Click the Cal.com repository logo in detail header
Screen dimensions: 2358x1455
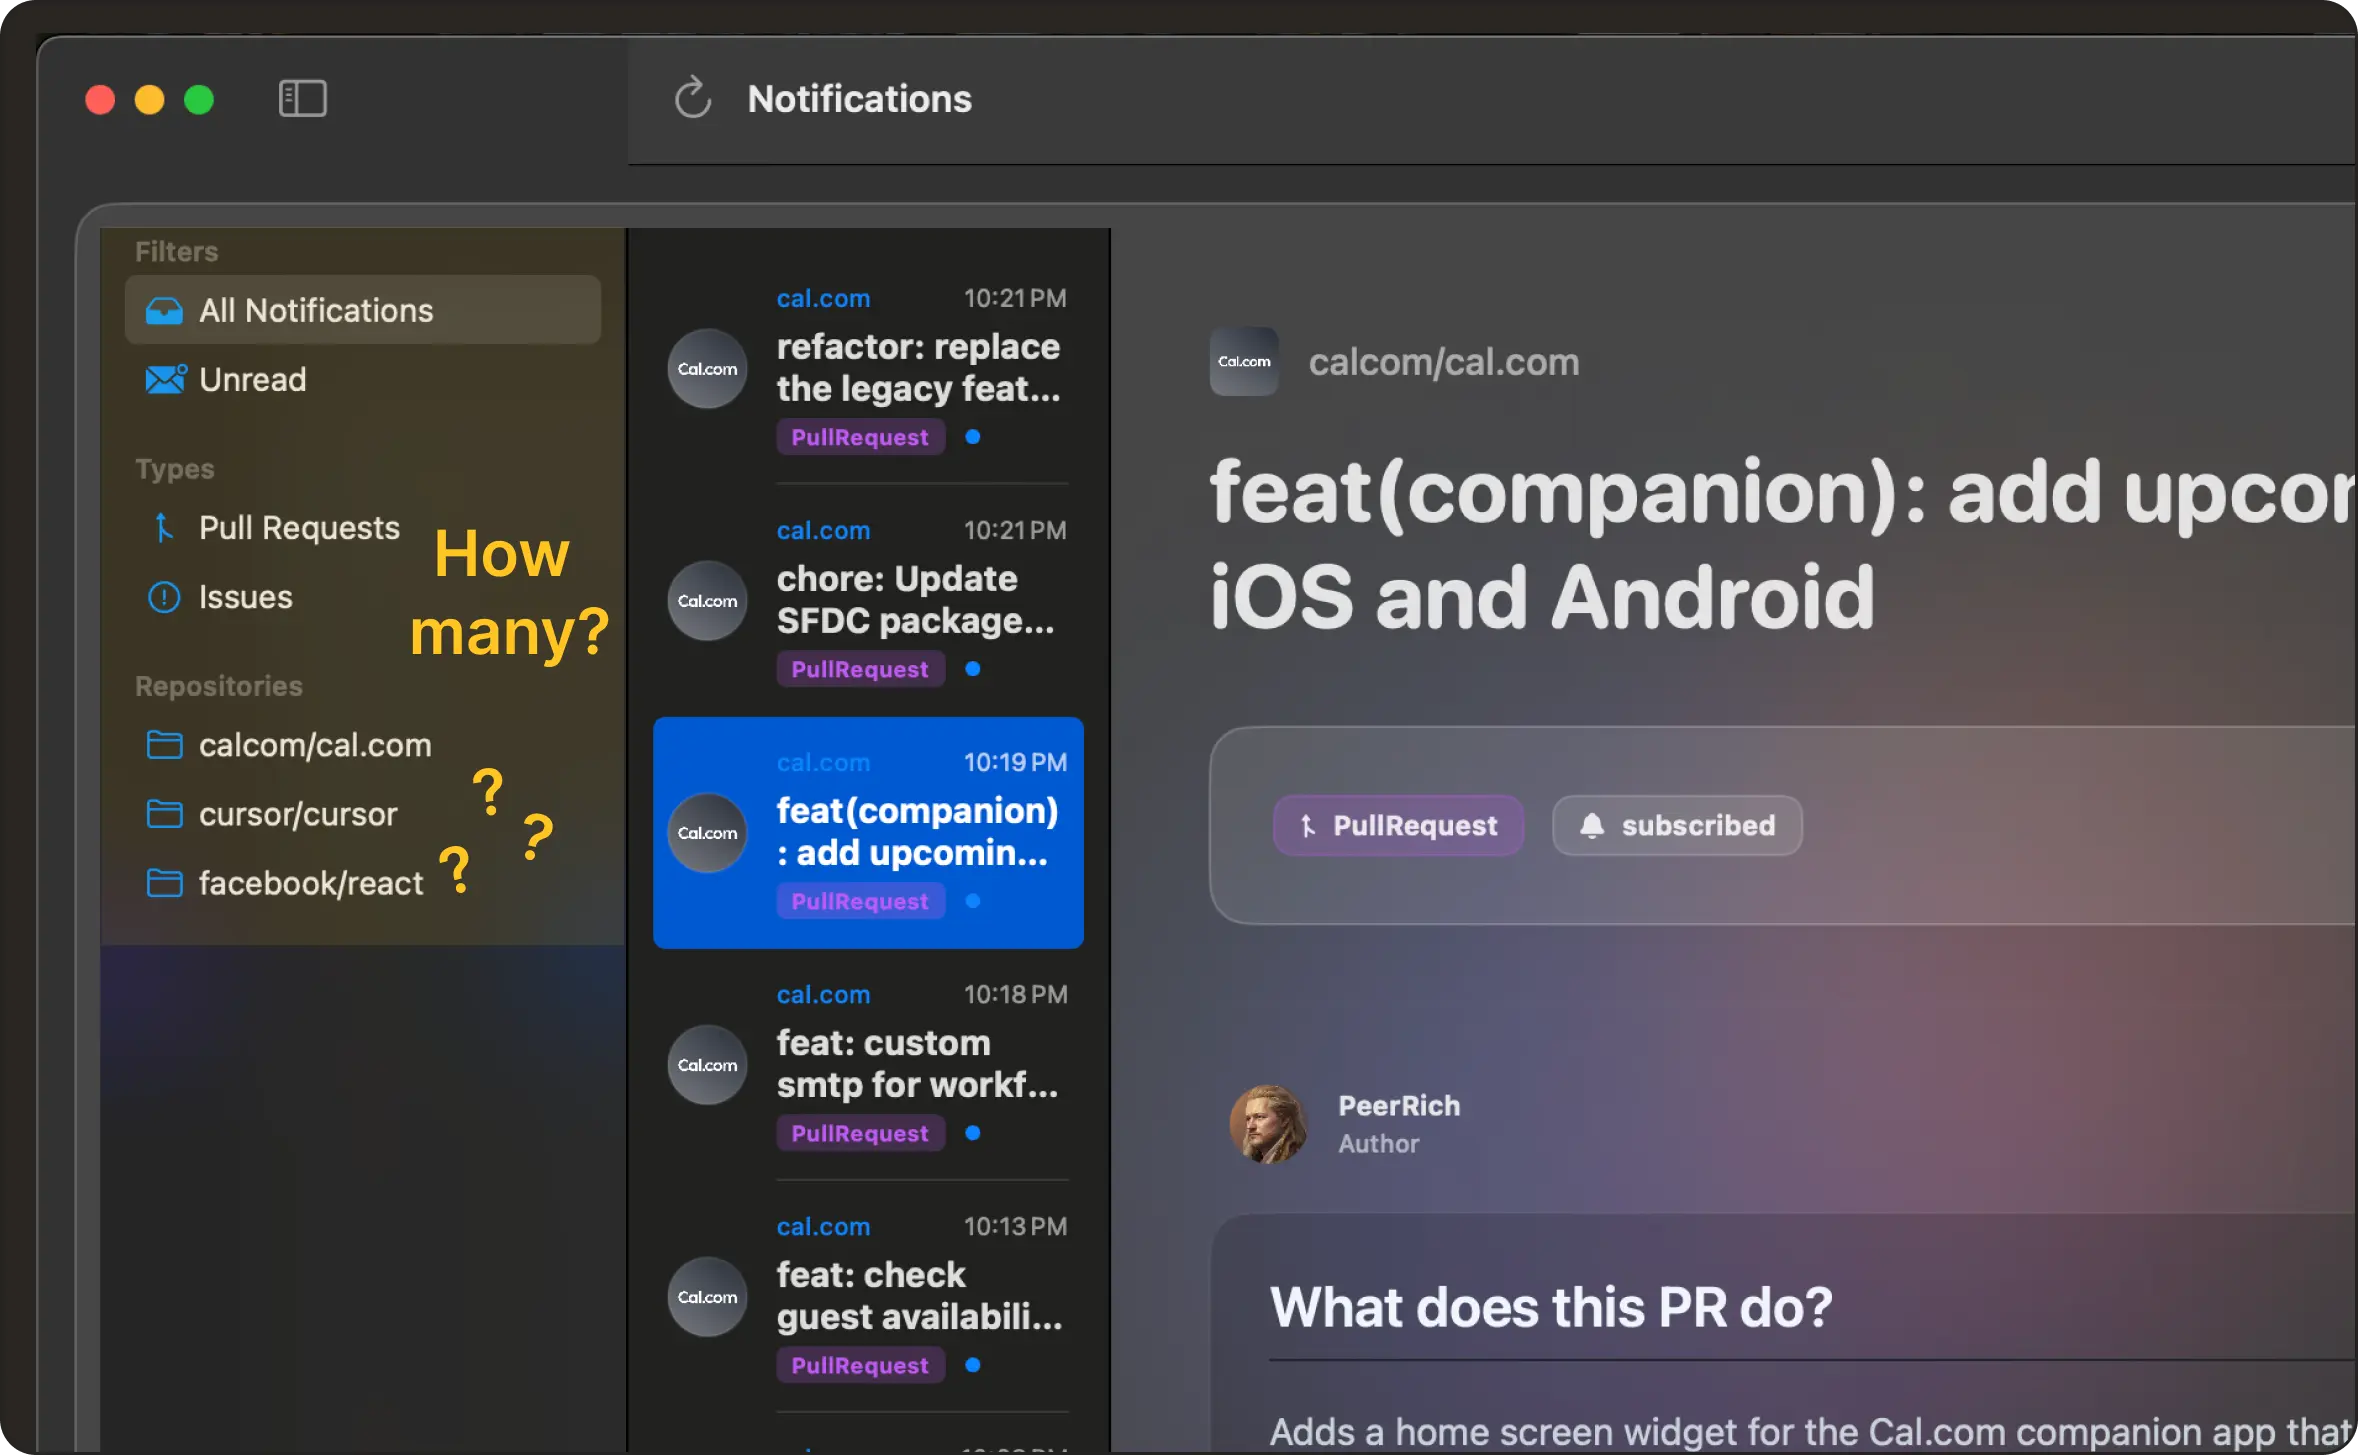[x=1244, y=362]
